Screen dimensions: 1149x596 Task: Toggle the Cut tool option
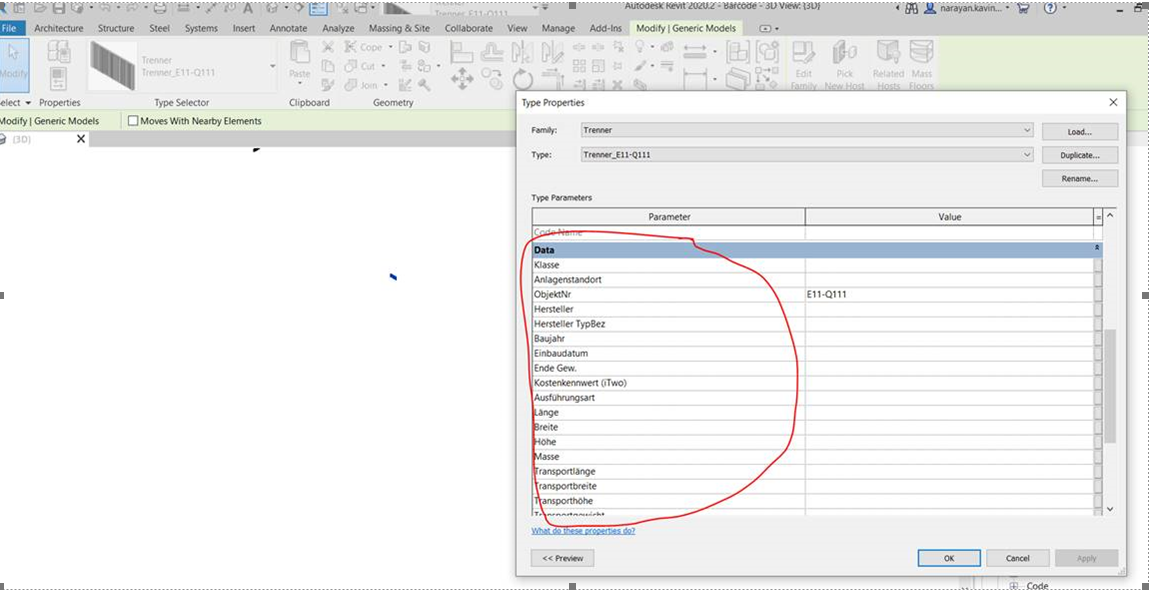[350, 67]
